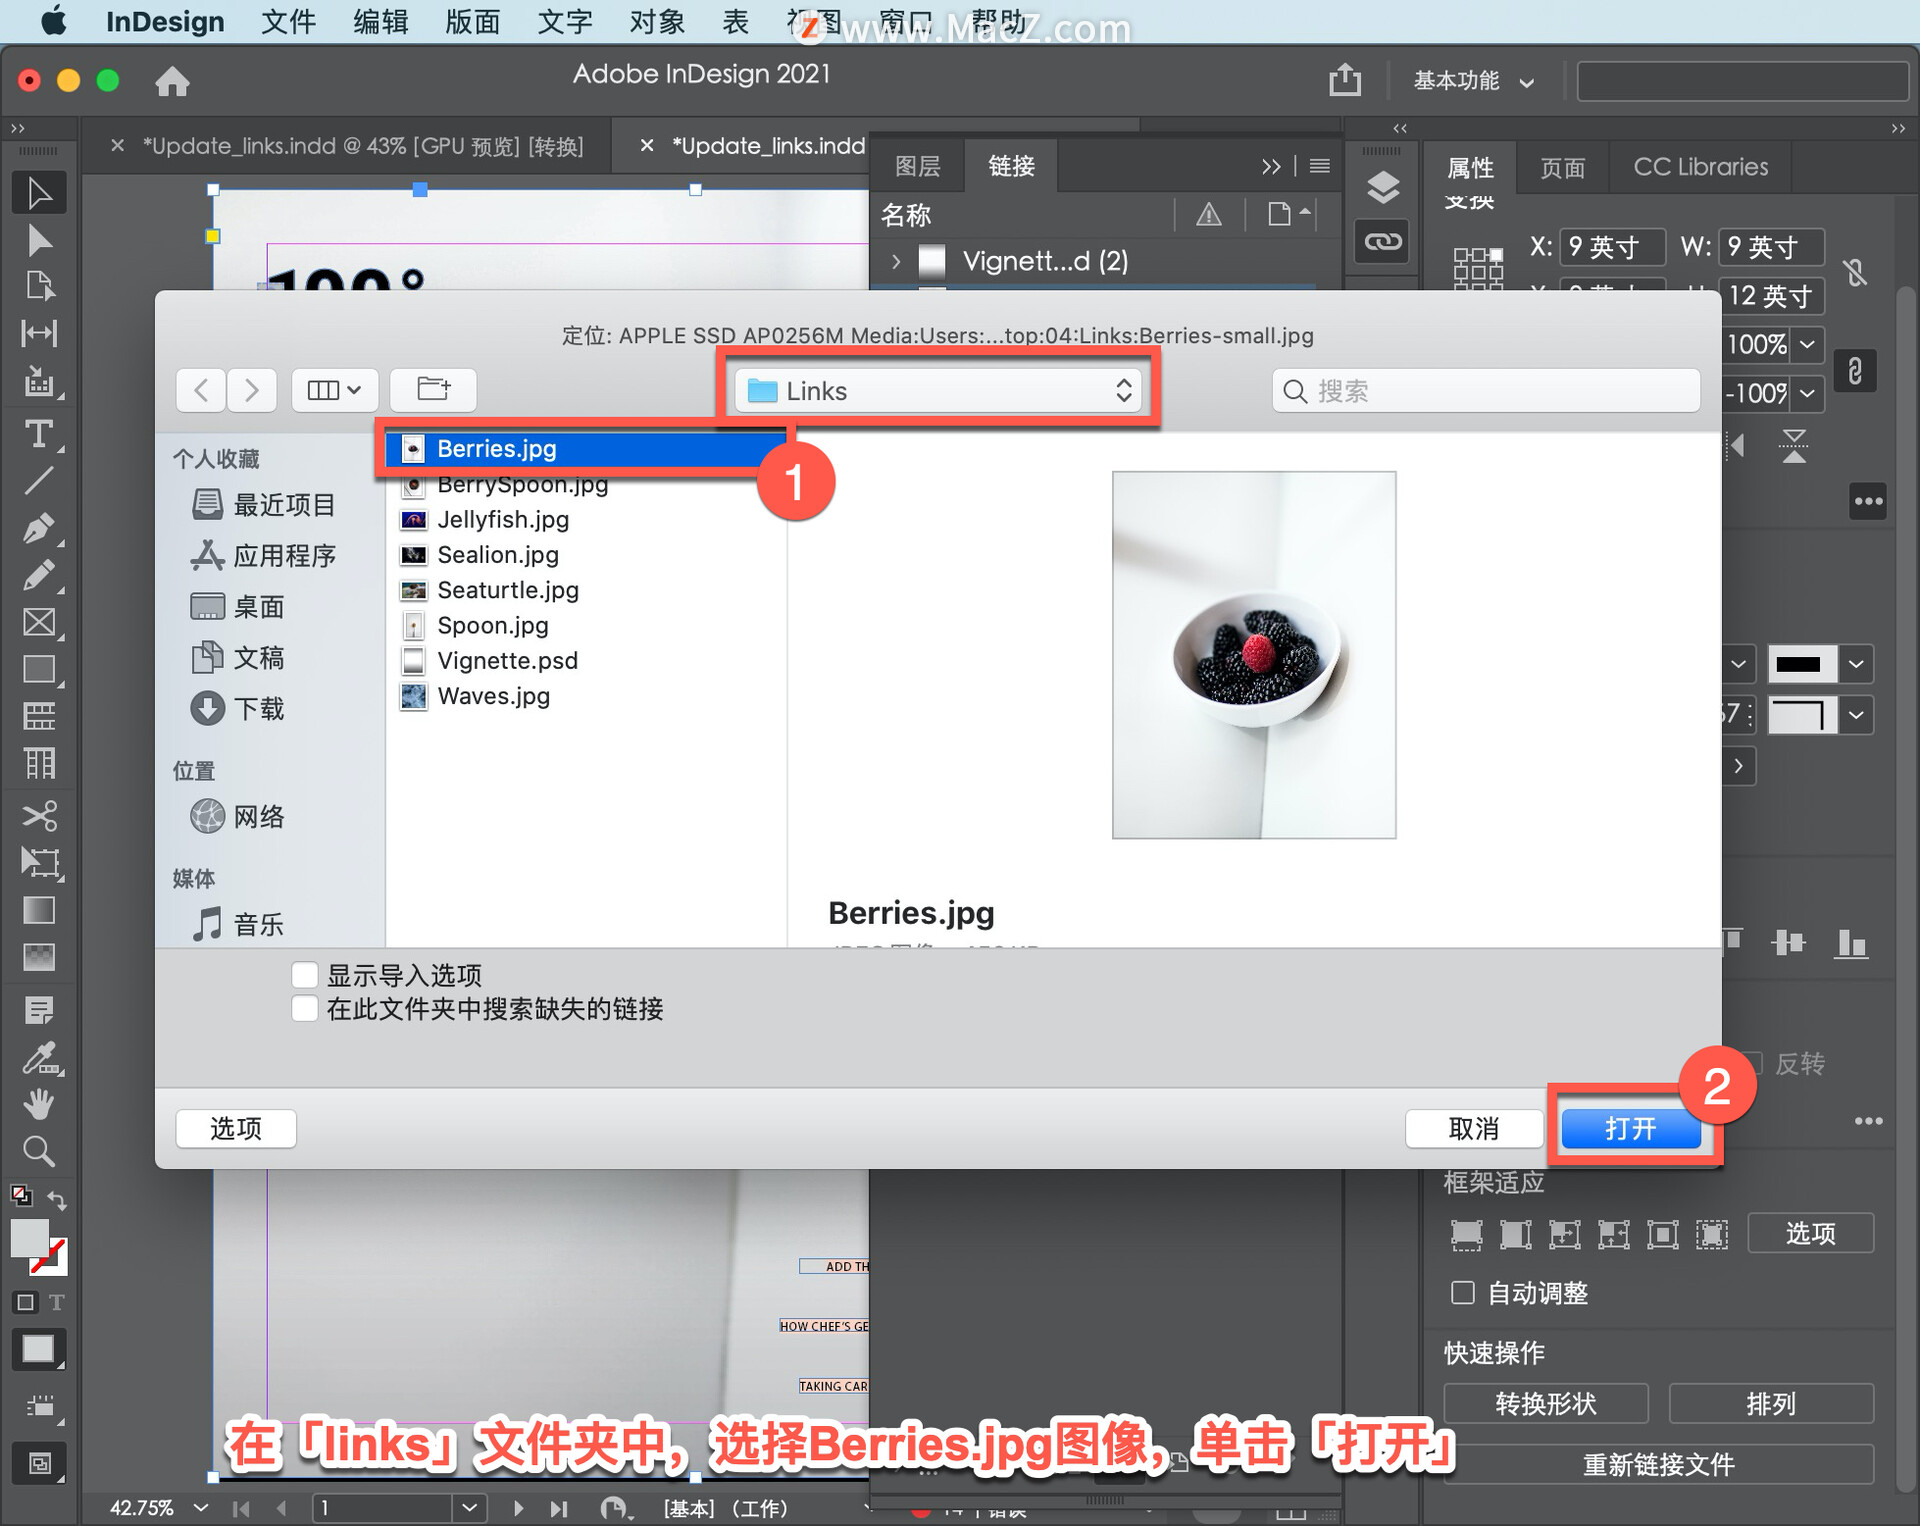
Task: Click the 取消 button
Action: pyautogui.click(x=1473, y=1128)
